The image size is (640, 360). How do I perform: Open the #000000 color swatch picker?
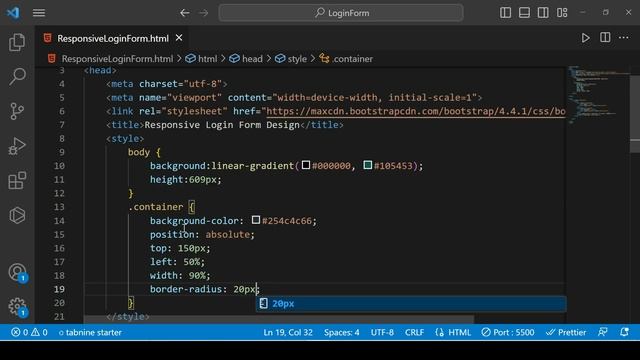click(306, 165)
